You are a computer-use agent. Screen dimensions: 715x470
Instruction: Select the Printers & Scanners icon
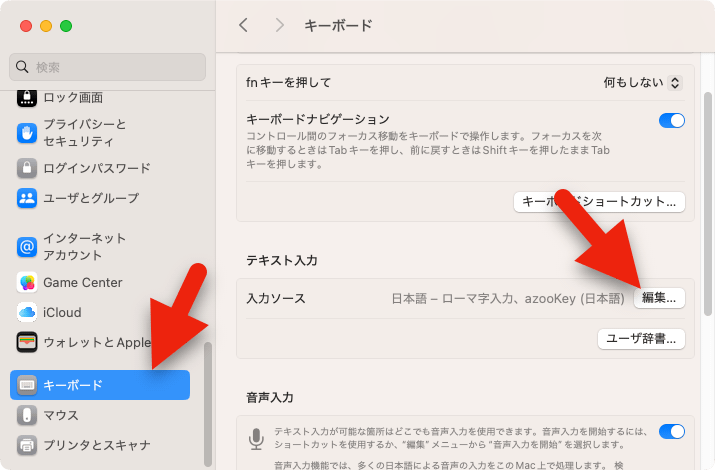27,445
